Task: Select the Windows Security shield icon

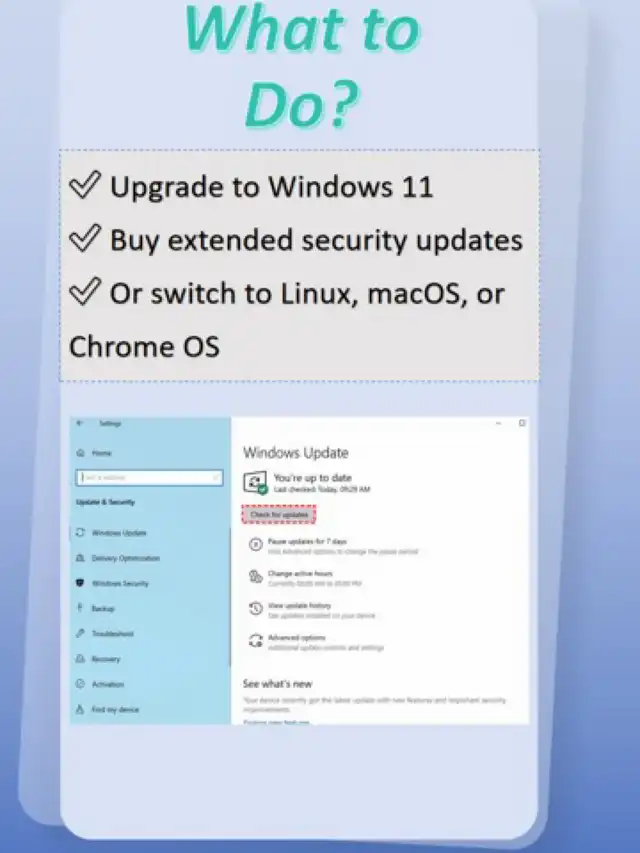Action: [80, 583]
